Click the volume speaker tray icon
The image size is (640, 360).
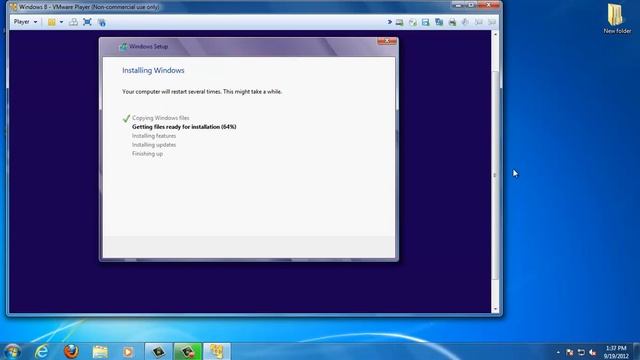pos(593,352)
